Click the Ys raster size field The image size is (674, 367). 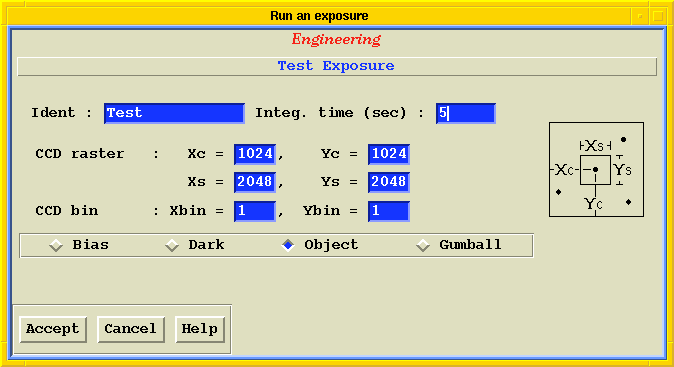click(389, 182)
